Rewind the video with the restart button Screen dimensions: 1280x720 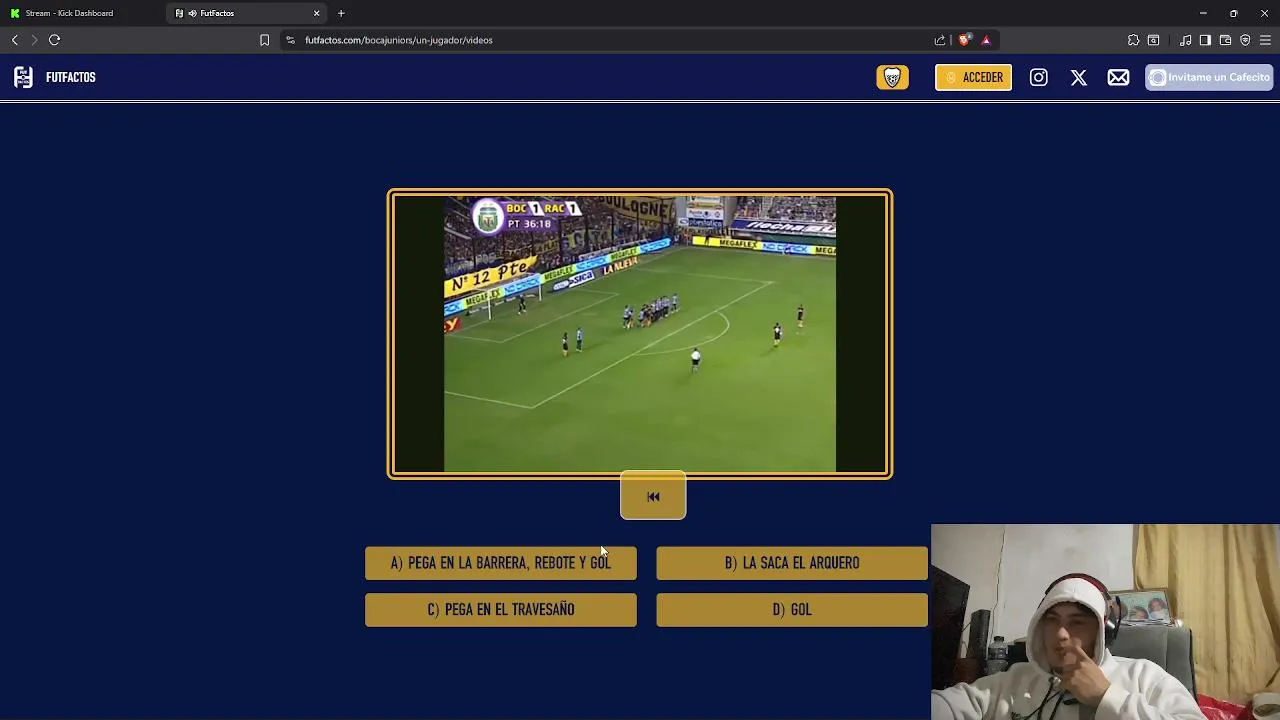[x=653, y=496]
